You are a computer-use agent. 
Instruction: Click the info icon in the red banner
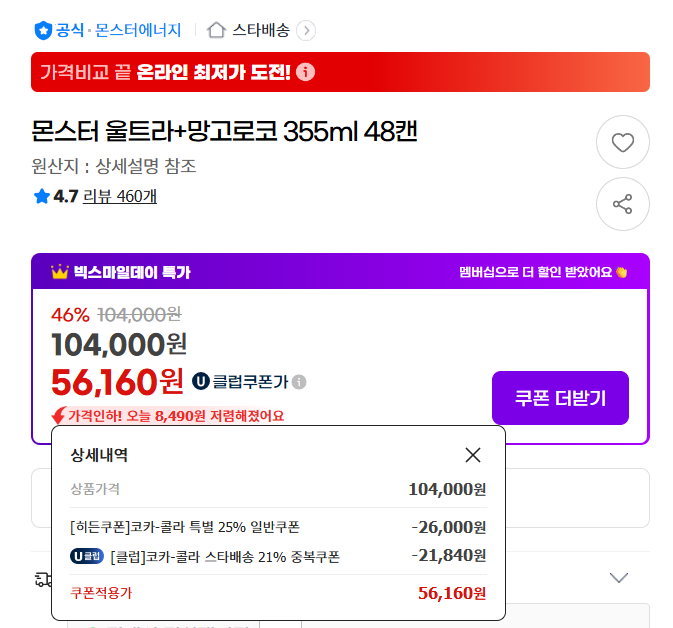pyautogui.click(x=306, y=72)
